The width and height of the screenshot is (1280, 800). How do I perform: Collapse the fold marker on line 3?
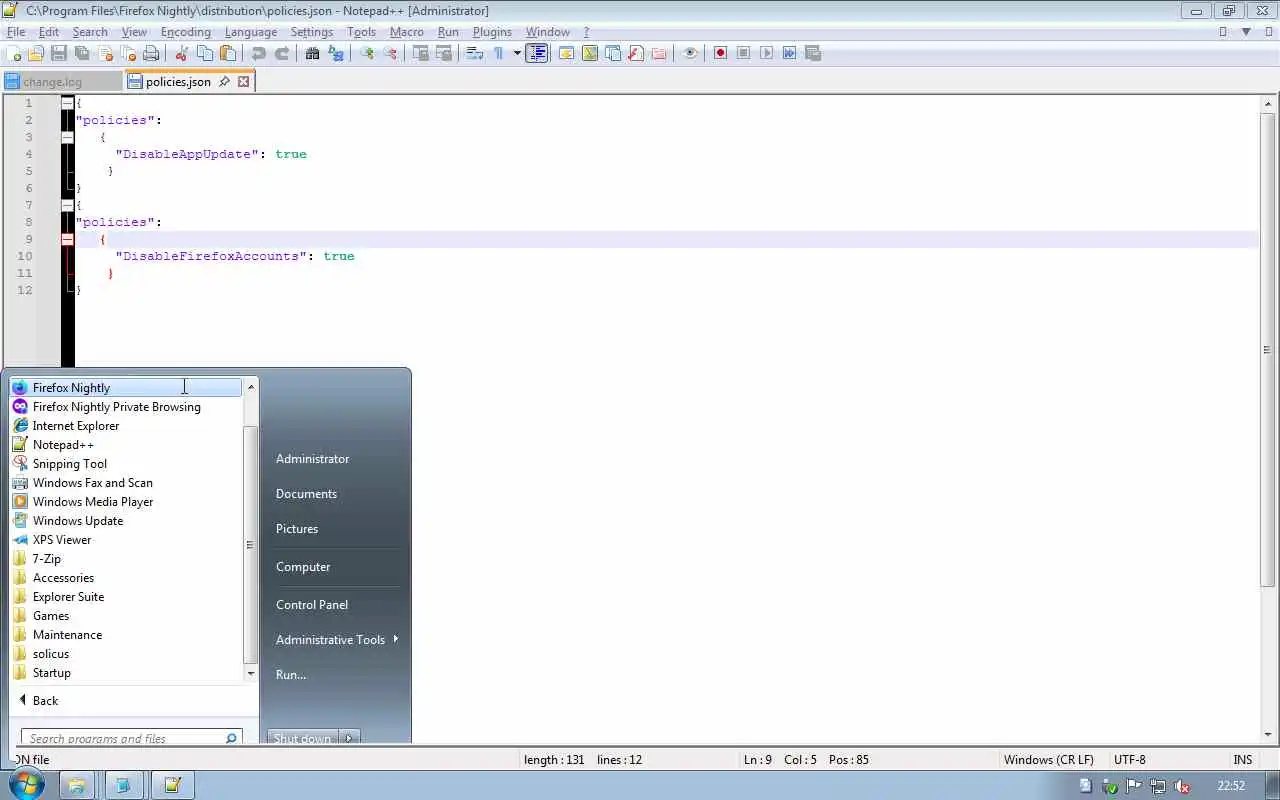click(67, 137)
